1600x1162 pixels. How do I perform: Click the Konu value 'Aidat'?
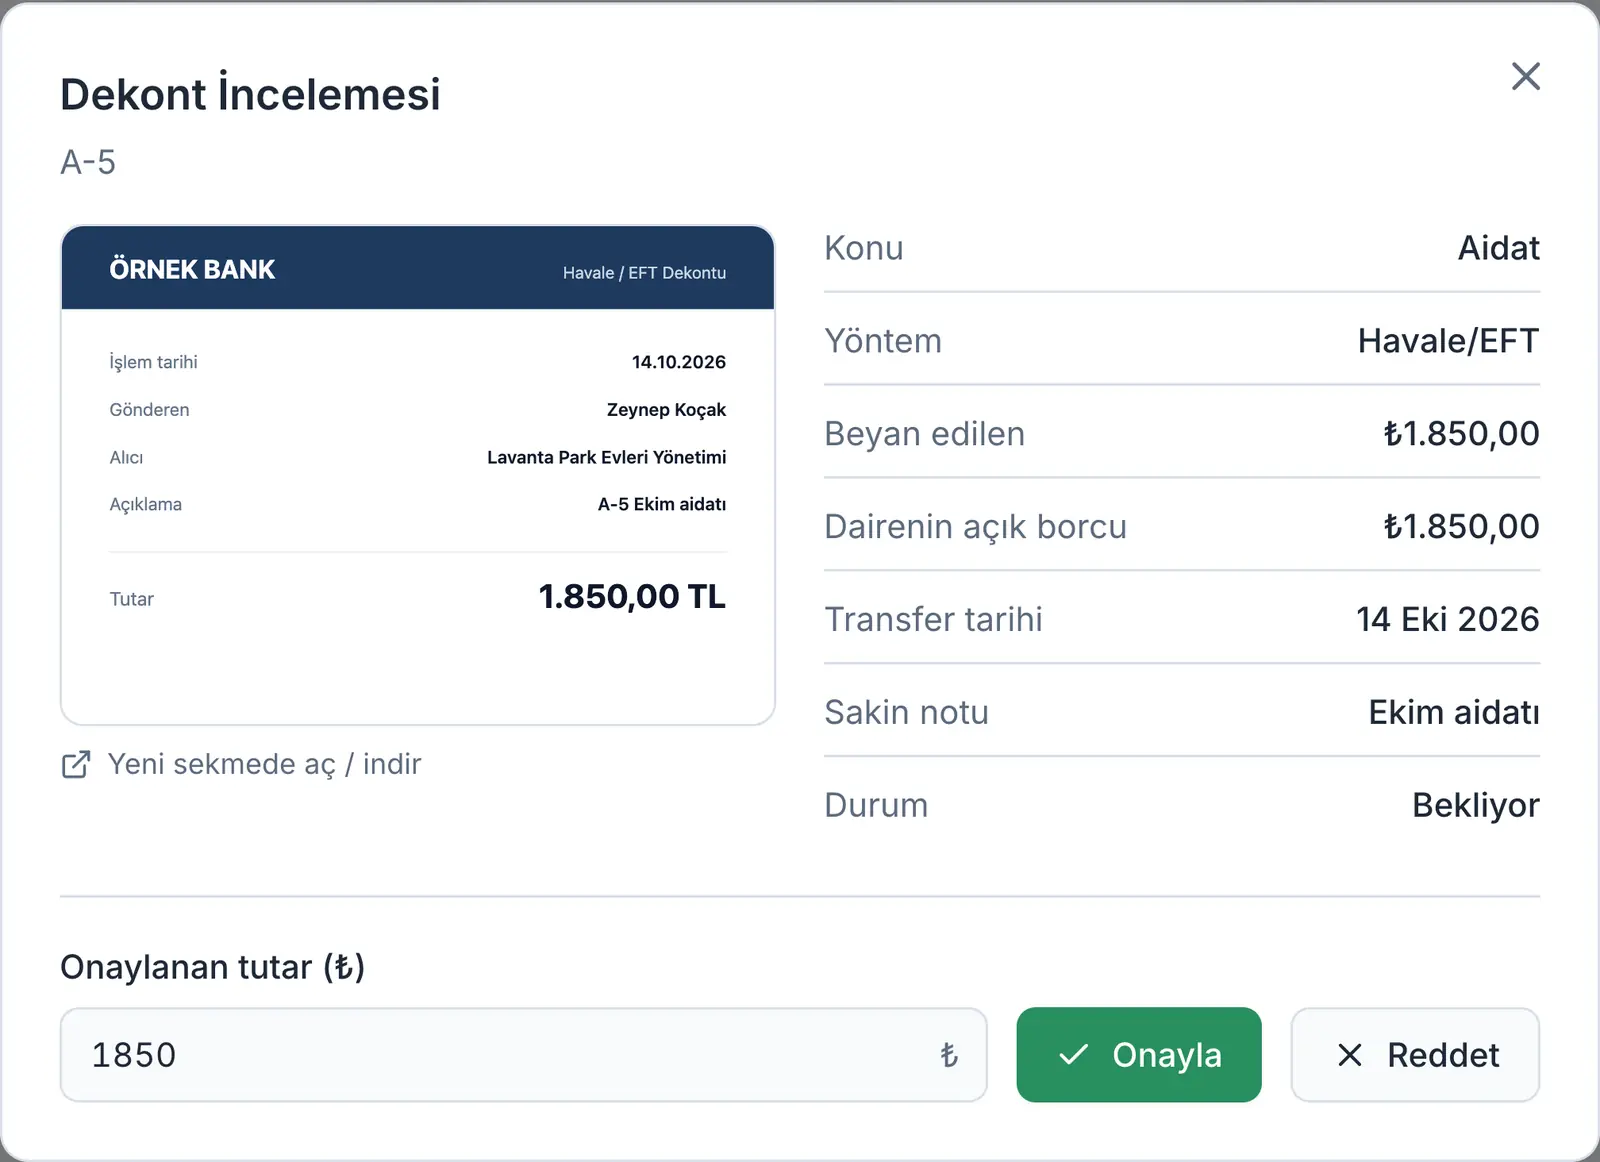1498,248
